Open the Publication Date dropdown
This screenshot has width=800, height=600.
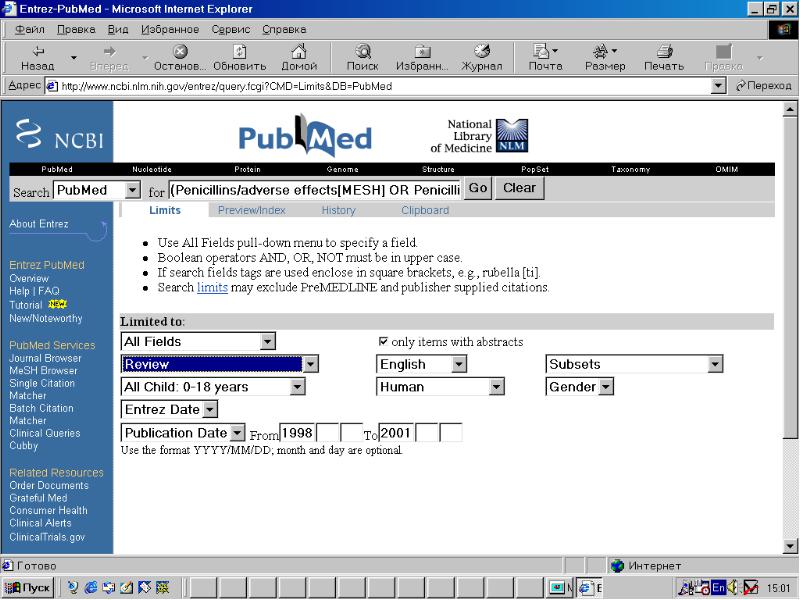(x=183, y=433)
